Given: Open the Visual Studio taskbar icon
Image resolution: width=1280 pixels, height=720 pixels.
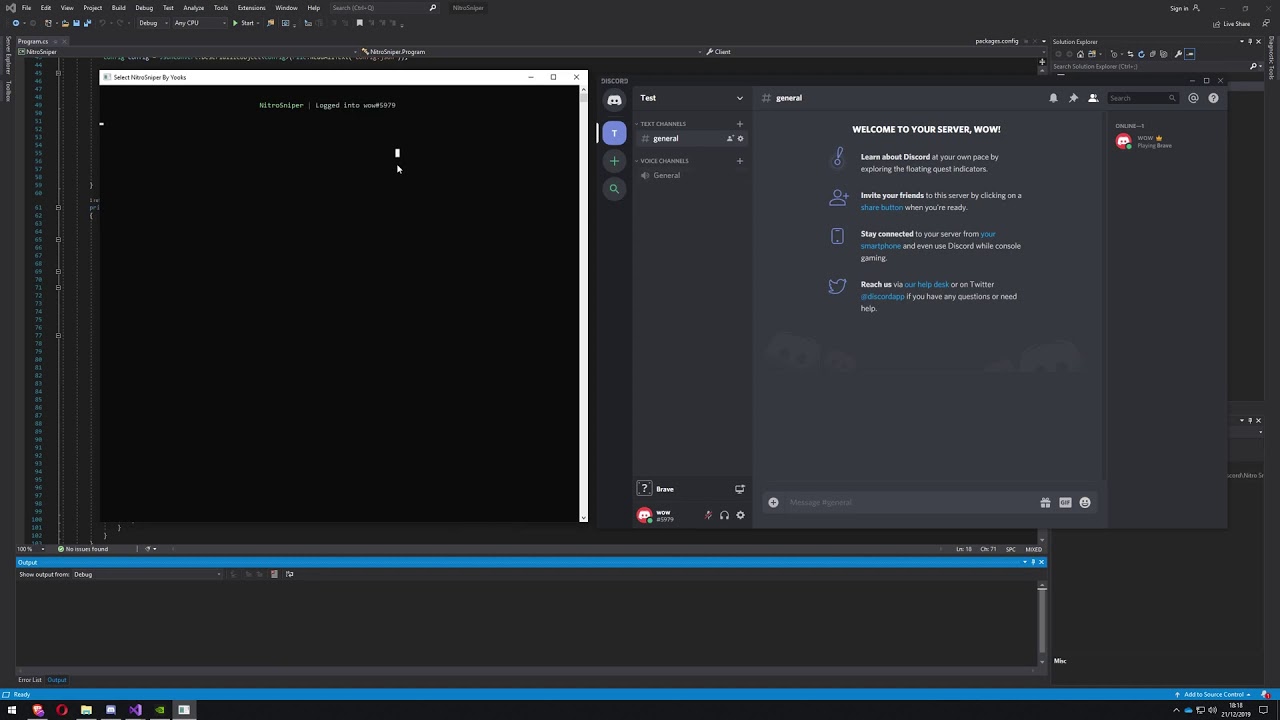Looking at the screenshot, I should pyautogui.click(x=135, y=711).
